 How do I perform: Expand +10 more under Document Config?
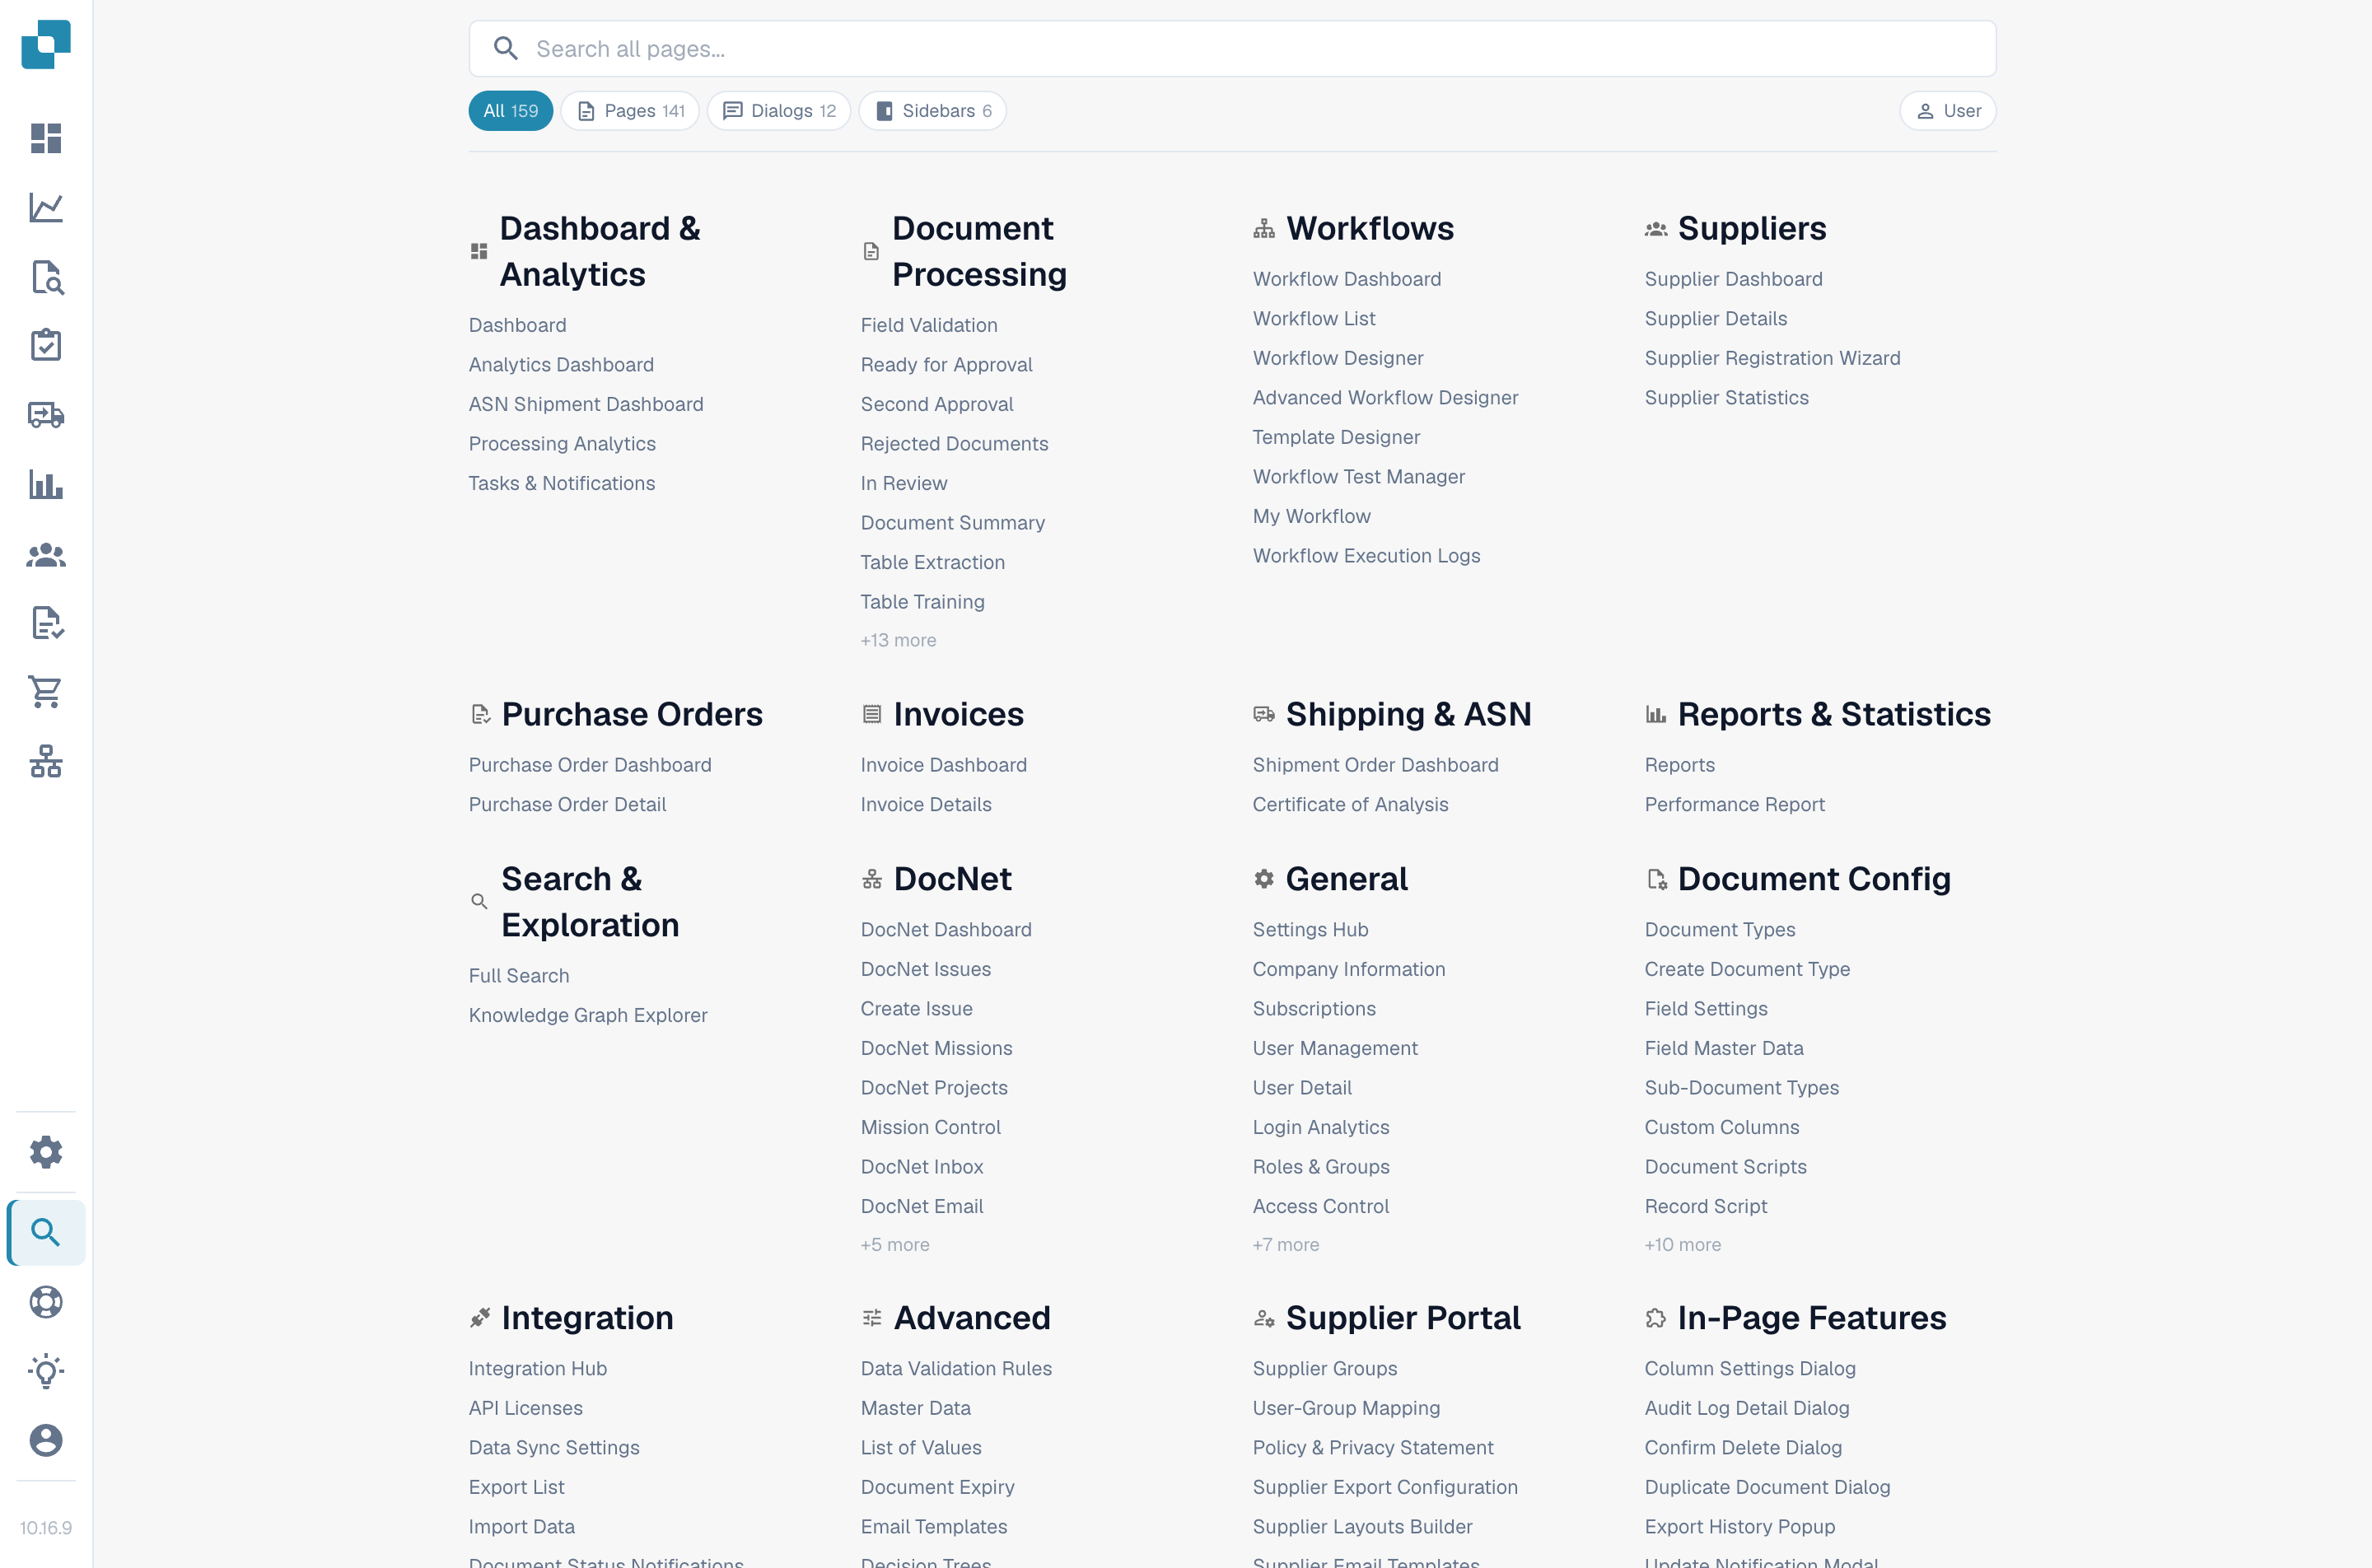[x=1683, y=1245]
